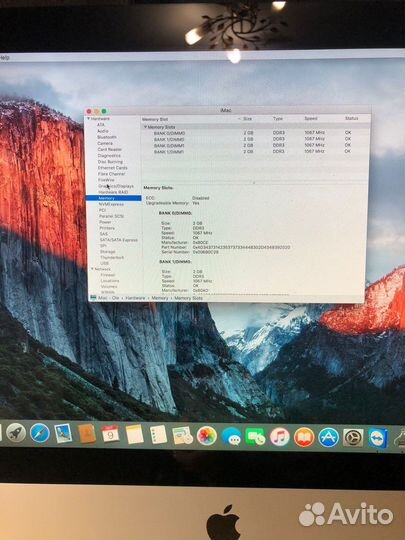Open System Preferences from the Dock
This screenshot has height=540, width=405.
tap(353, 438)
